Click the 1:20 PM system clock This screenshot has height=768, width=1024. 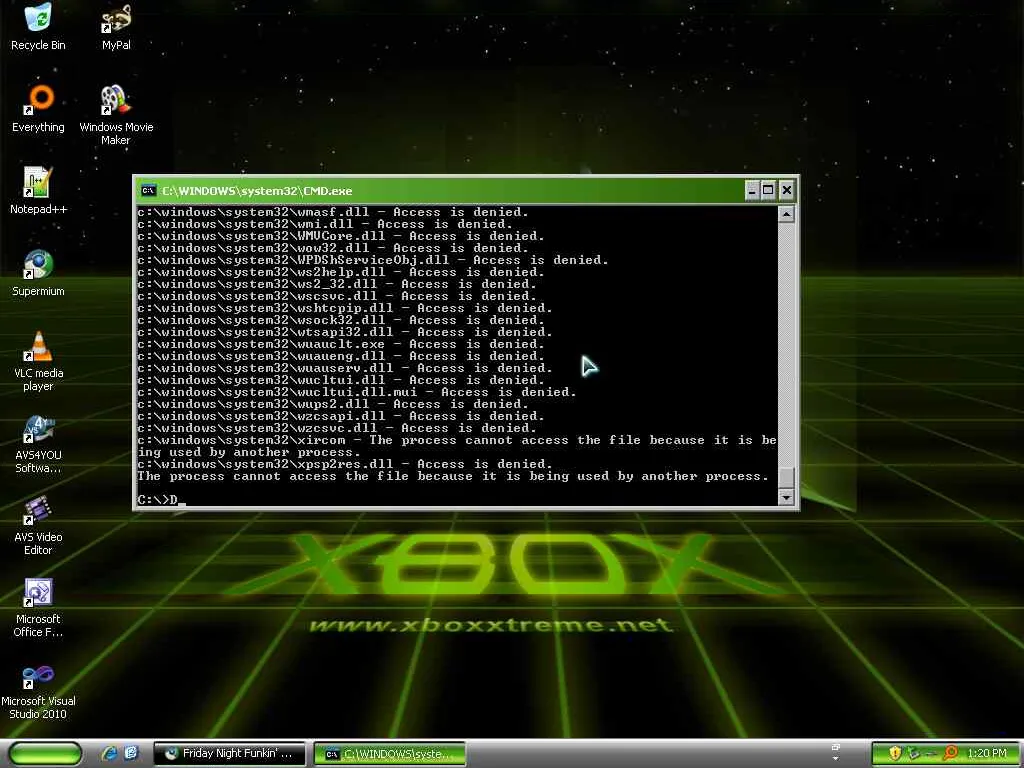point(987,754)
